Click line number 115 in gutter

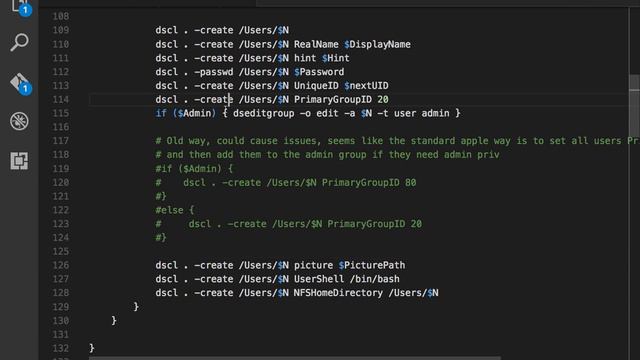(60, 113)
